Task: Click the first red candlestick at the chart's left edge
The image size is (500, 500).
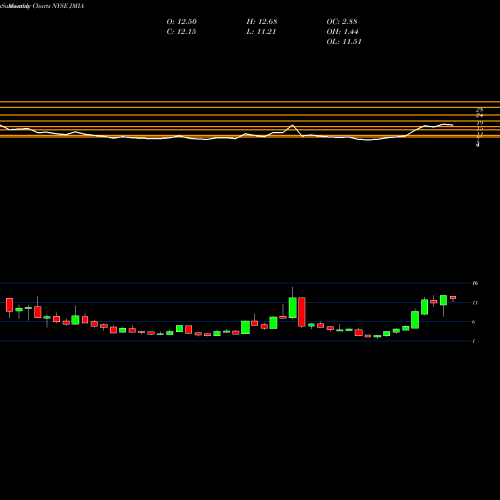Action: coord(9,305)
